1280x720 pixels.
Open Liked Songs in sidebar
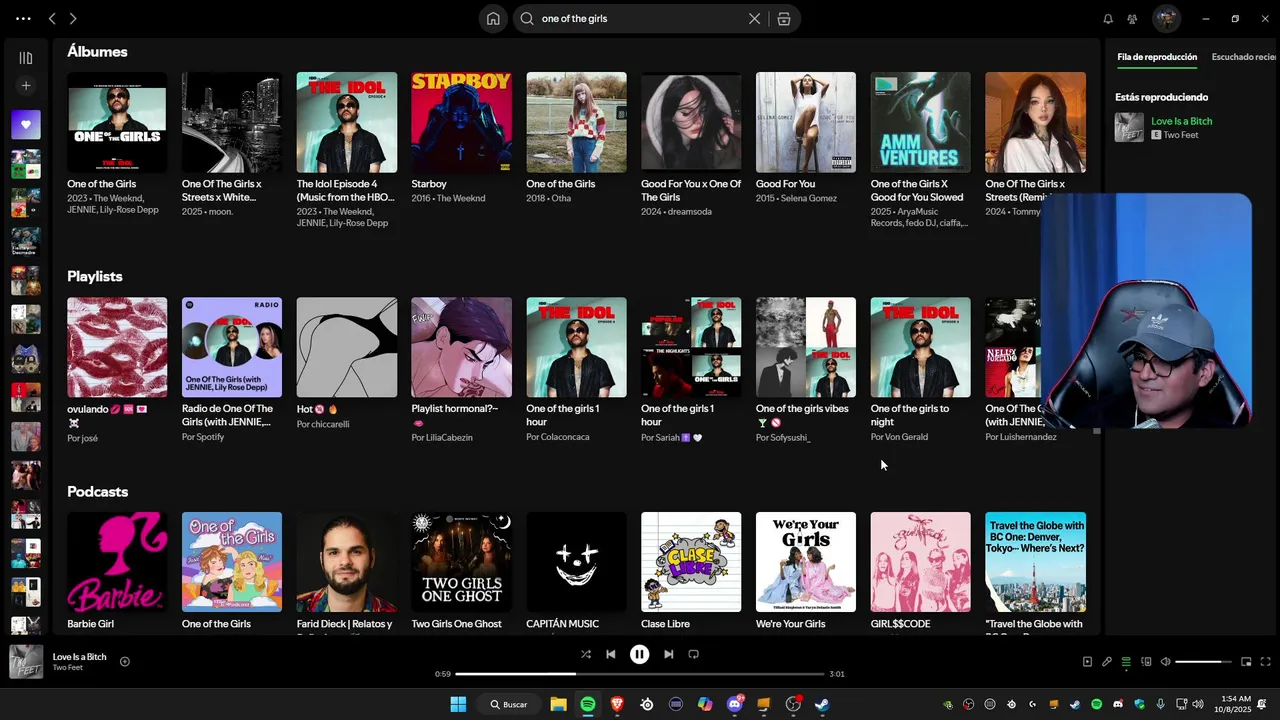pos(26,125)
